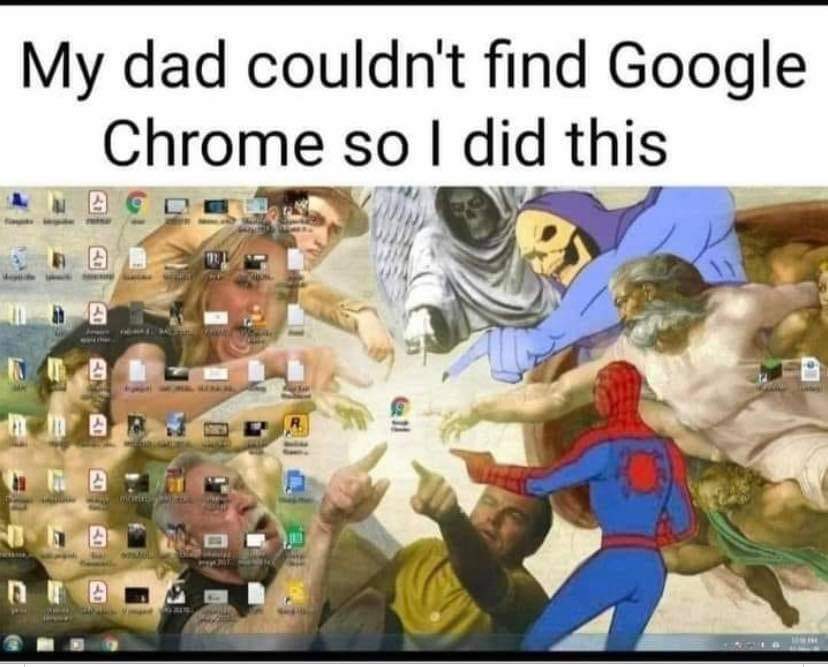Open the Google Sheets green icon
This screenshot has width=828, height=667.
click(295, 537)
